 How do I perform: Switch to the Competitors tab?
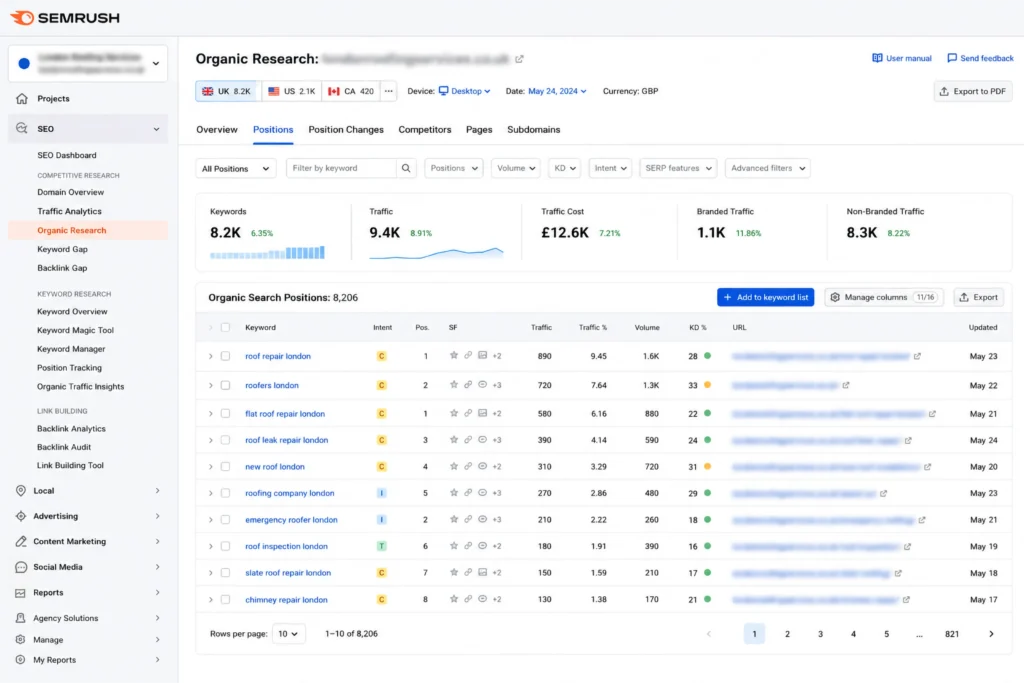(424, 130)
